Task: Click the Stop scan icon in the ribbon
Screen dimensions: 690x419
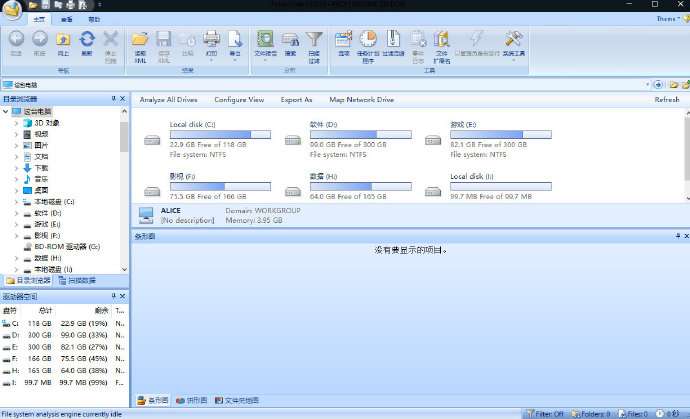Action: [111, 41]
